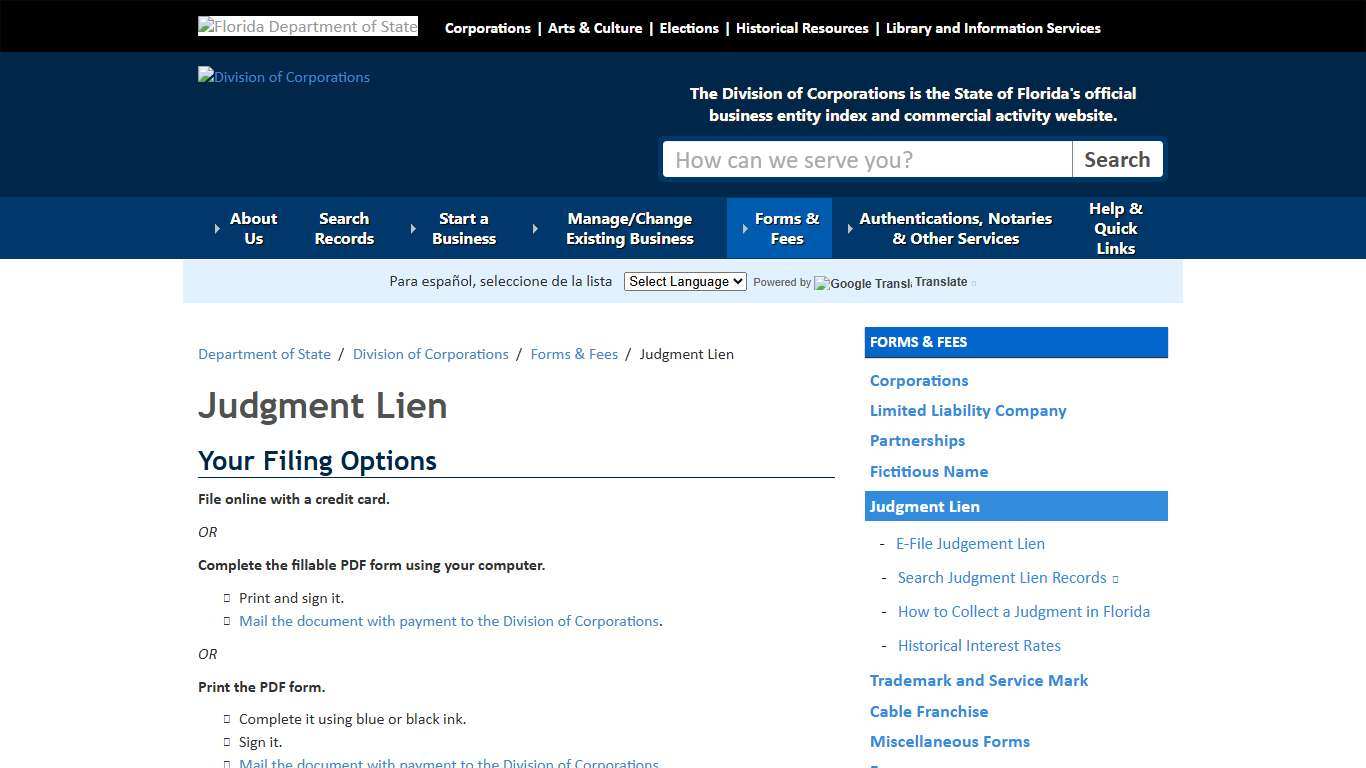
Task: Open the Select Language dropdown
Action: click(x=685, y=281)
